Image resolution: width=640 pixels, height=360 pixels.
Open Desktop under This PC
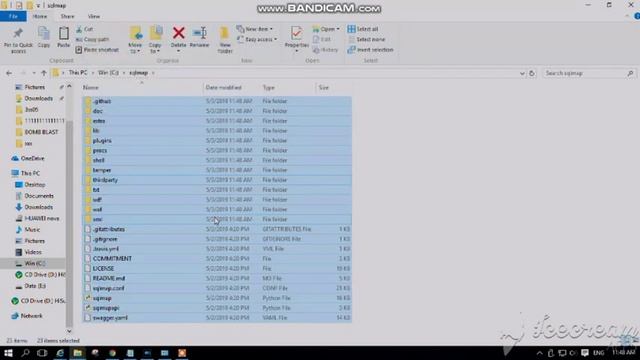coord(30,185)
